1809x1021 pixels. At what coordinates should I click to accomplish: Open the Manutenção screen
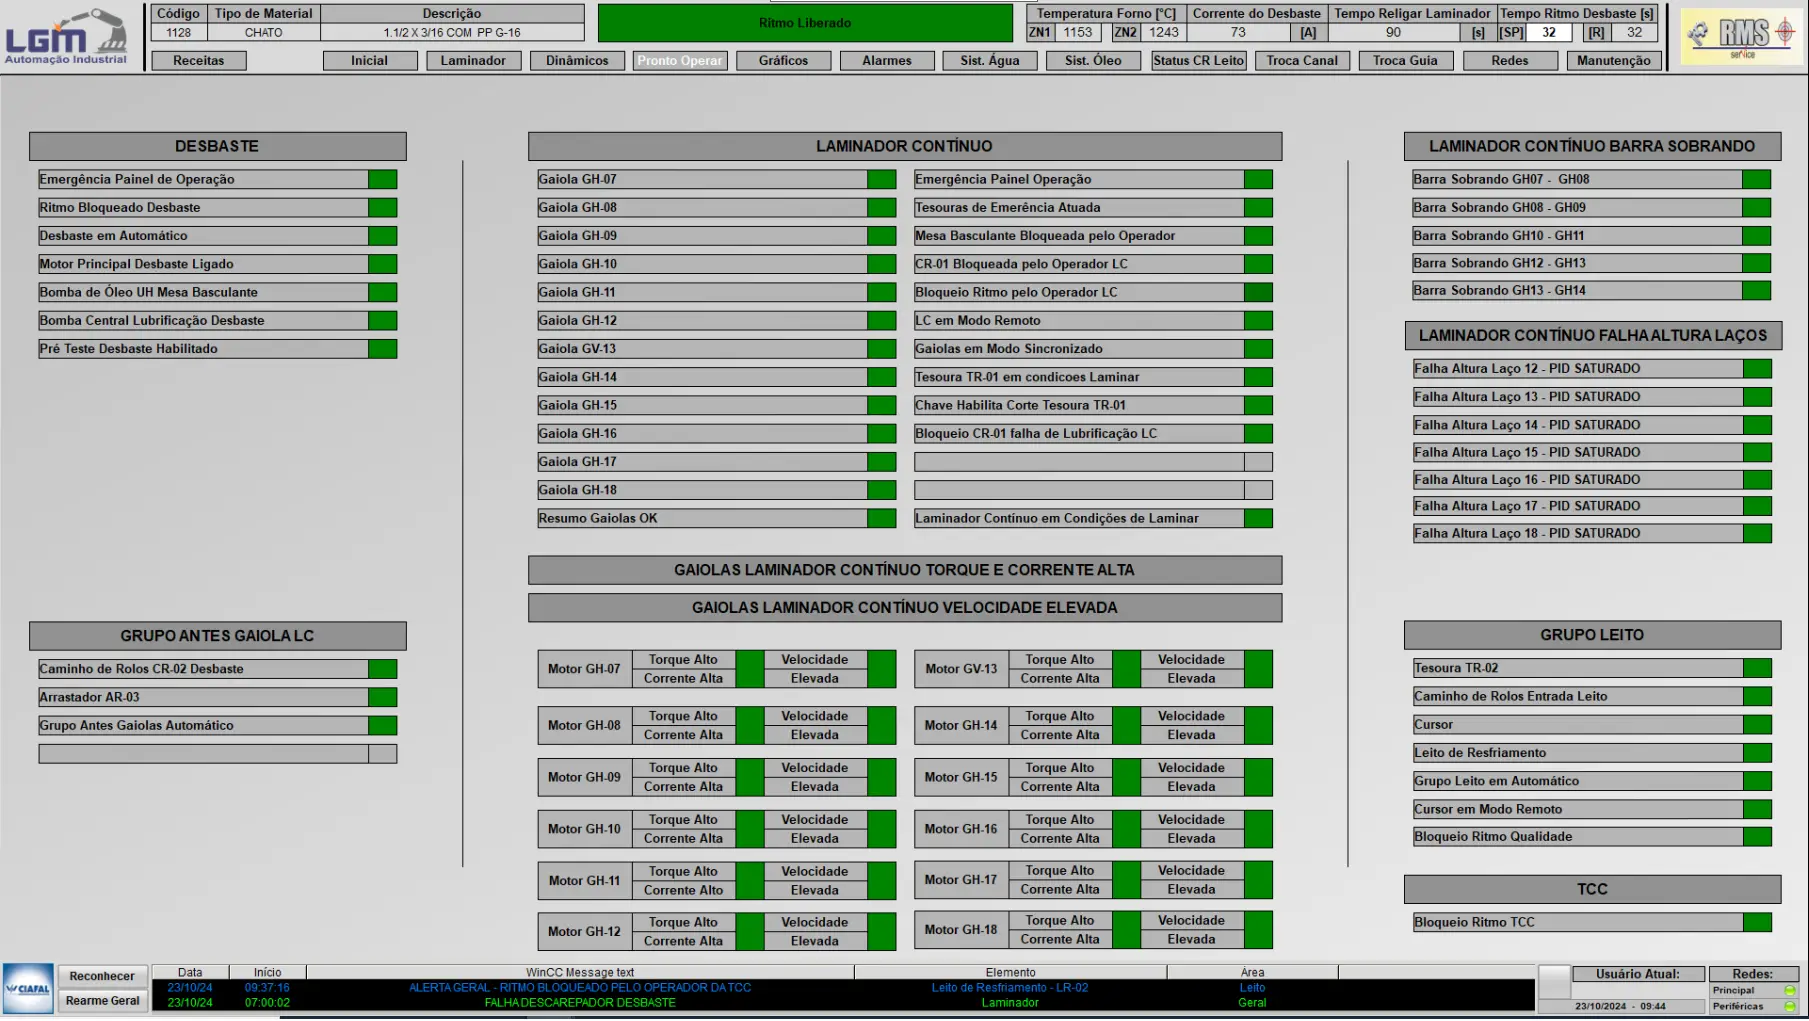[1613, 60]
